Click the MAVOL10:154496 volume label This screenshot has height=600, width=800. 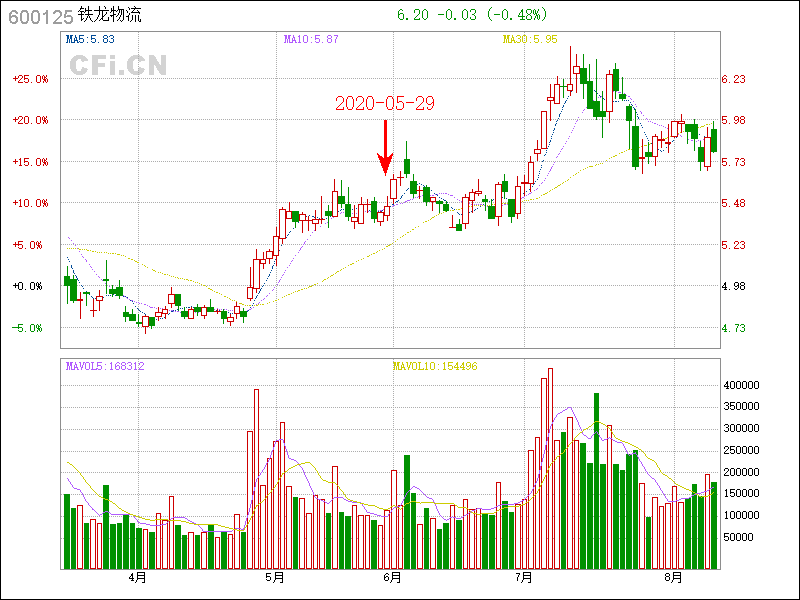coord(435,367)
